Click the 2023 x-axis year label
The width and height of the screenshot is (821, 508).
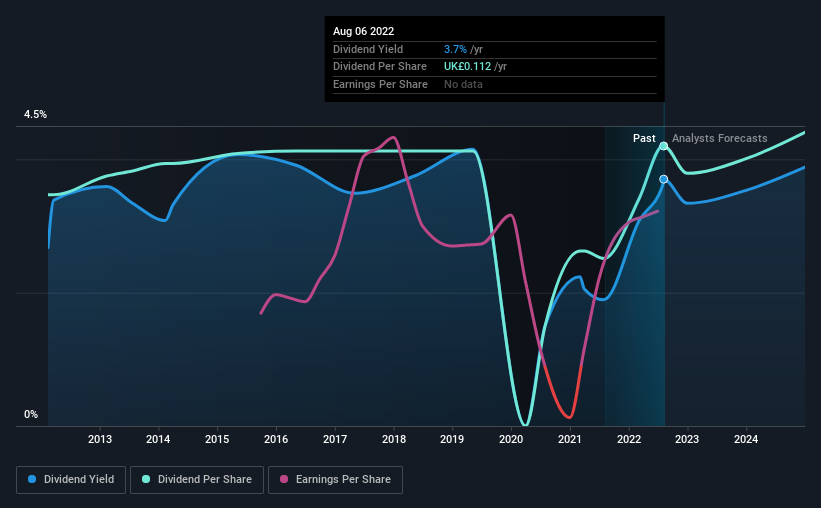687,439
